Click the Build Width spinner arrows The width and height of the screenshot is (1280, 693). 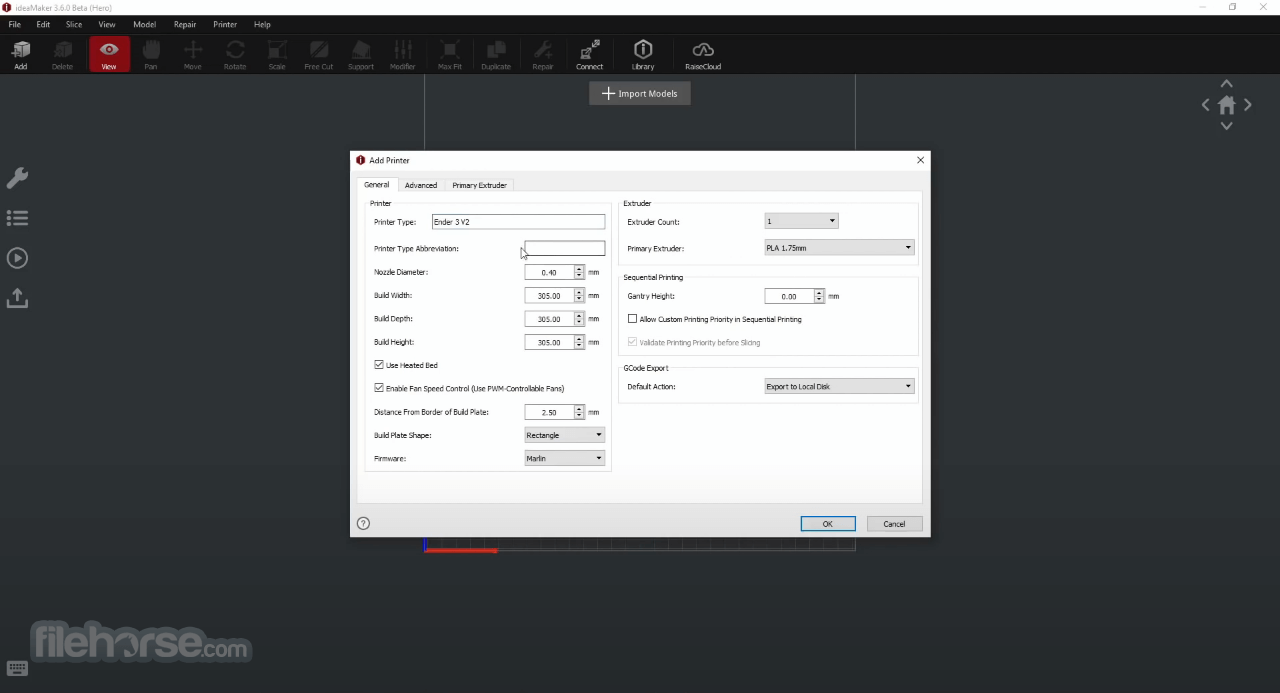pos(579,295)
